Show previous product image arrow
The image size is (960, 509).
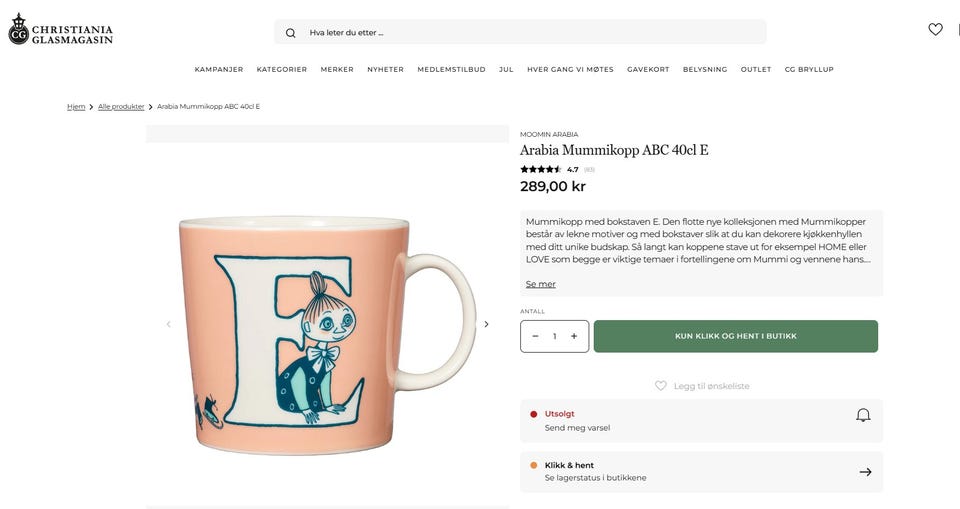[168, 324]
